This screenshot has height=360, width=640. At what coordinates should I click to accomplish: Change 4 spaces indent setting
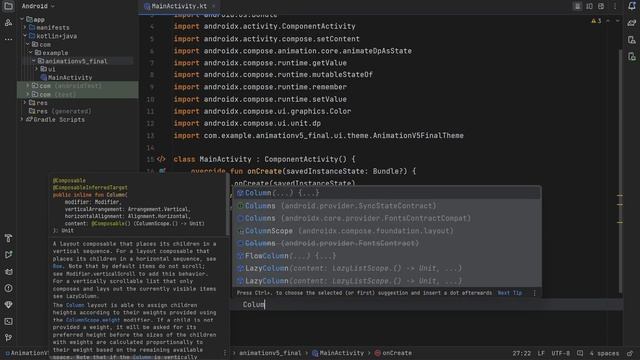coord(604,353)
